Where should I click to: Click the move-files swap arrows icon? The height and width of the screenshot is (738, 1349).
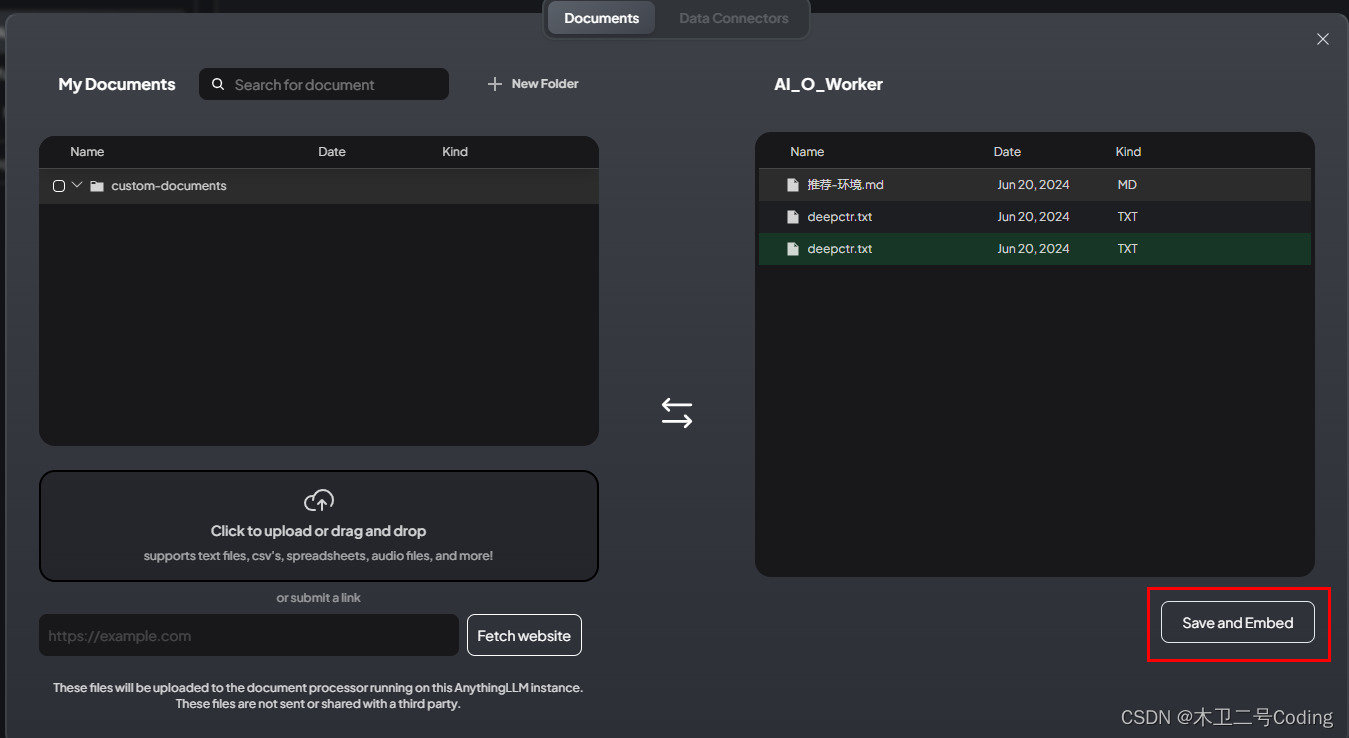click(x=677, y=413)
